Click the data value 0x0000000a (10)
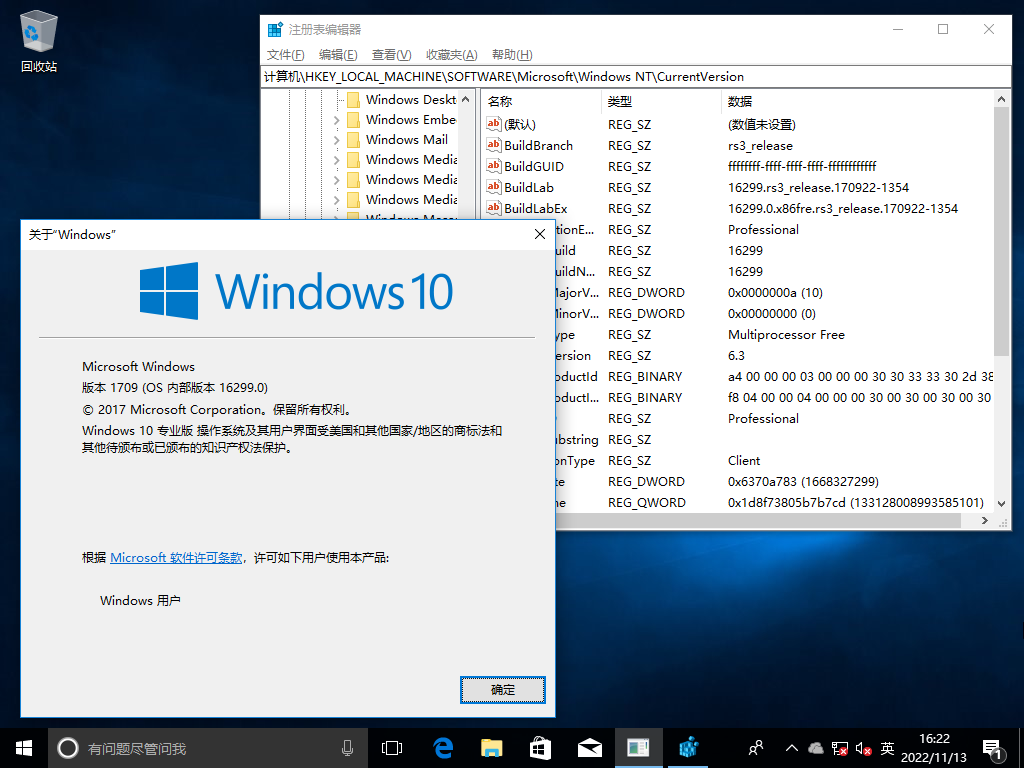Image resolution: width=1024 pixels, height=768 pixels. (775, 293)
